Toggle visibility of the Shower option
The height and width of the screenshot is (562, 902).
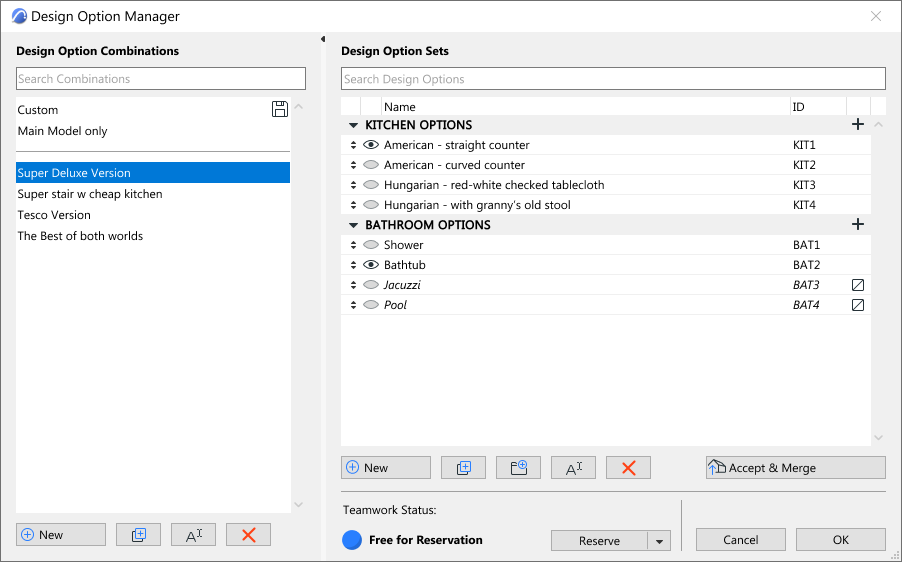pos(371,245)
